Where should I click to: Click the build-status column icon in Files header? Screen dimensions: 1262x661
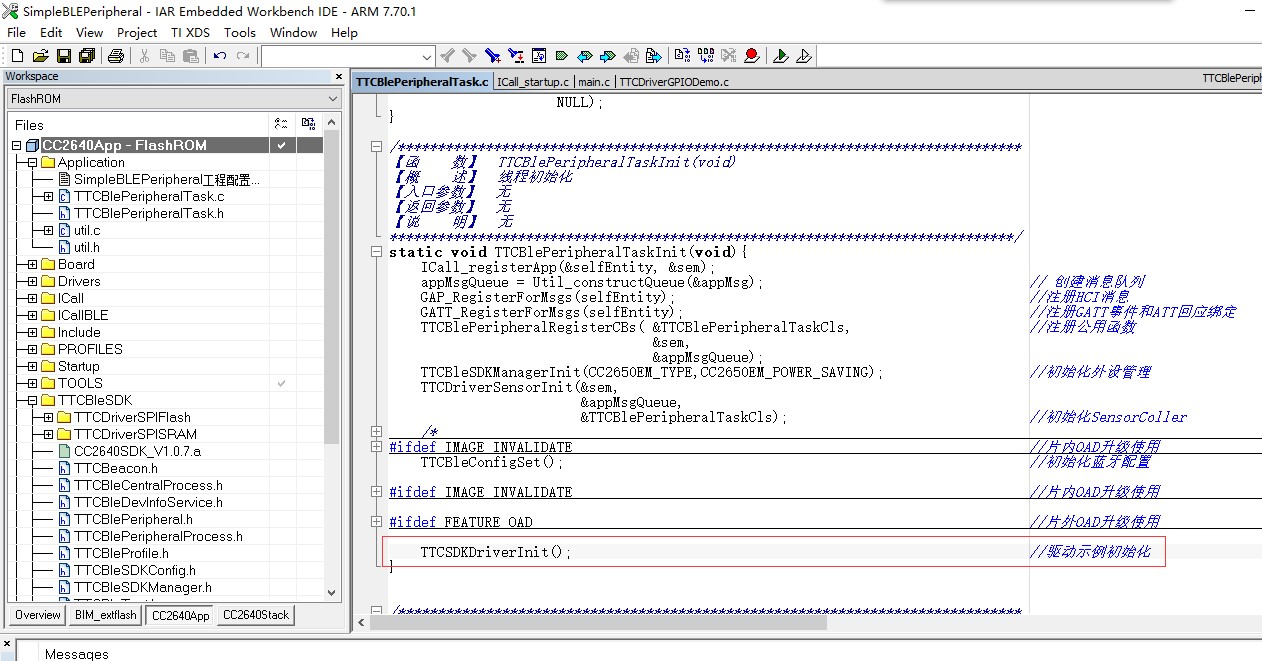tap(280, 124)
